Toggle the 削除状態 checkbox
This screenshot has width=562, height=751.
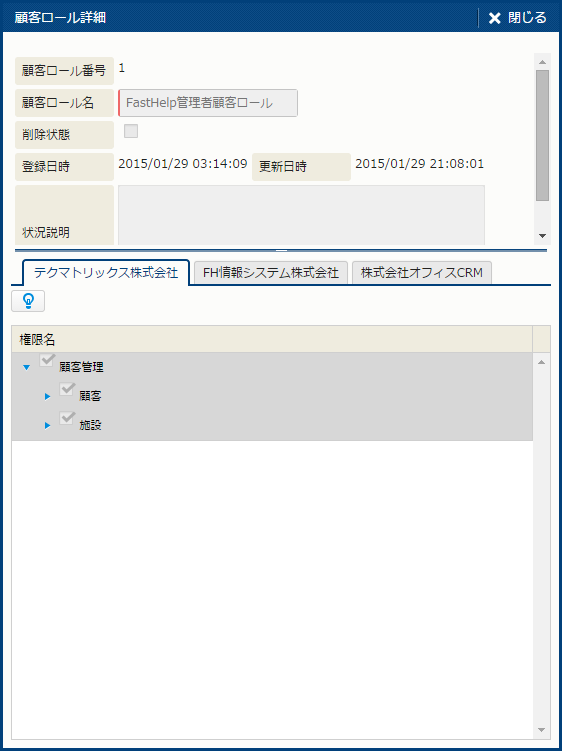pyautogui.click(x=131, y=131)
